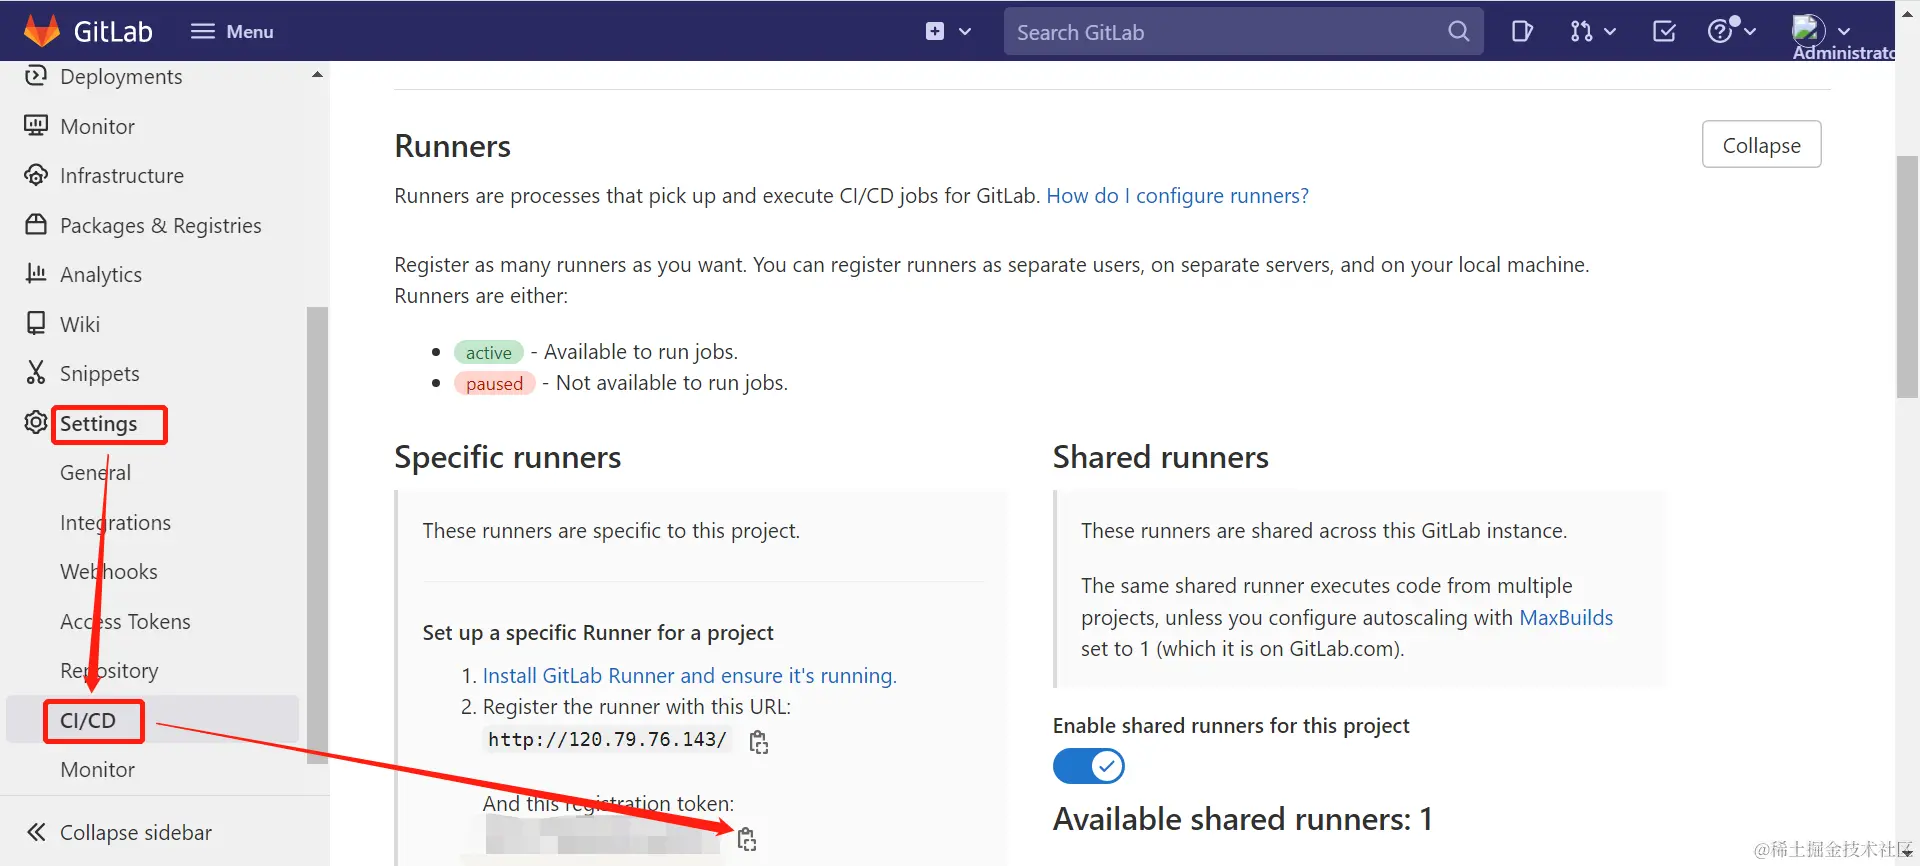Click the Infrastructure cloud-gear icon
The width and height of the screenshot is (1920, 866).
[36, 175]
